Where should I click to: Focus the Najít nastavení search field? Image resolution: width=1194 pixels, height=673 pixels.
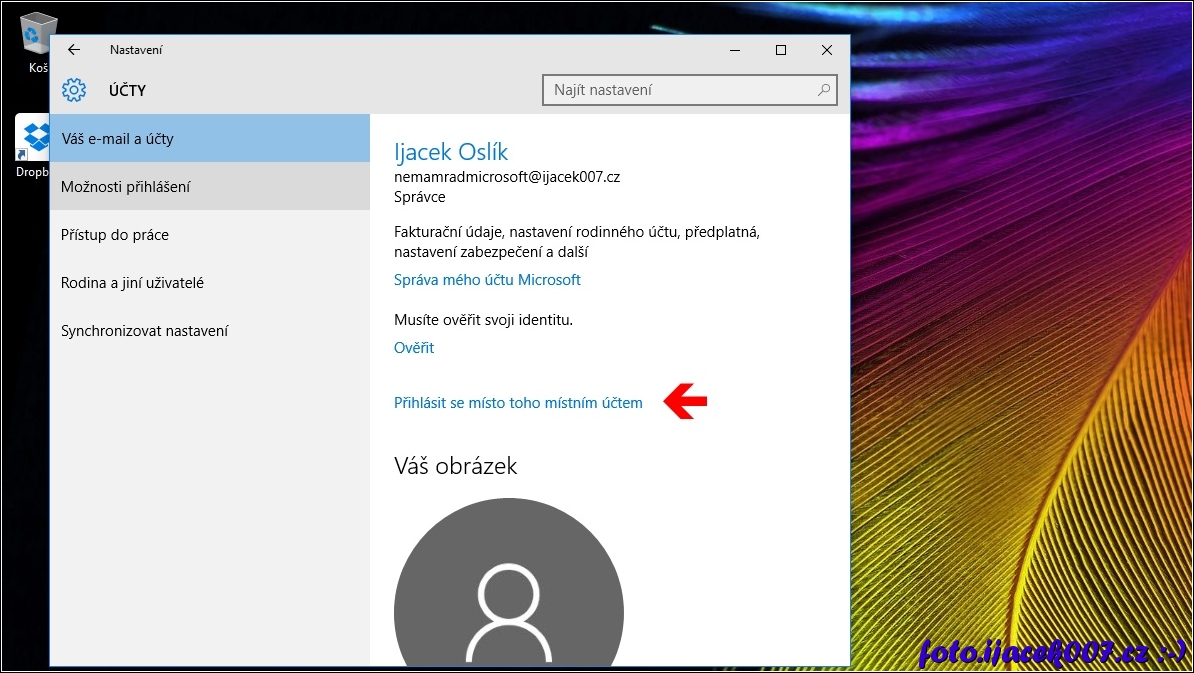[680, 90]
